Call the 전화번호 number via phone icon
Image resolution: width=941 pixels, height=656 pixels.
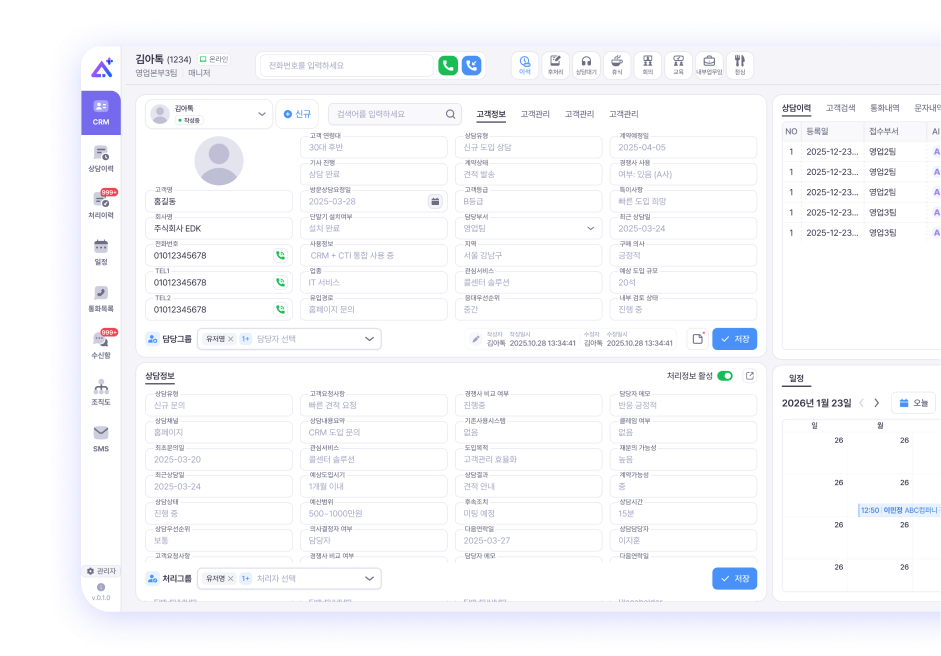pos(280,255)
